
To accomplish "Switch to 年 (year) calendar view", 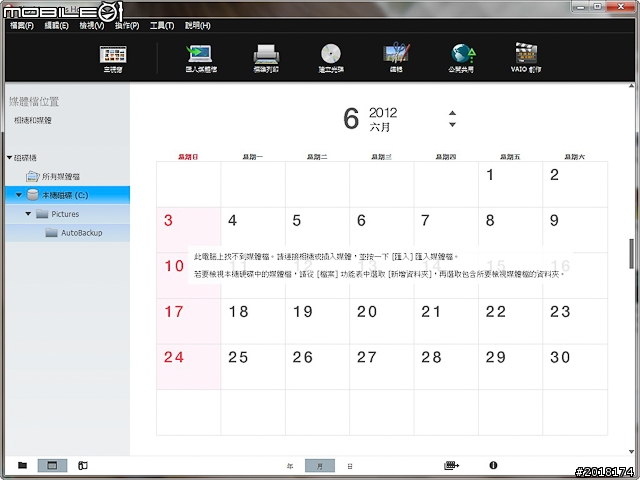I will (290, 466).
